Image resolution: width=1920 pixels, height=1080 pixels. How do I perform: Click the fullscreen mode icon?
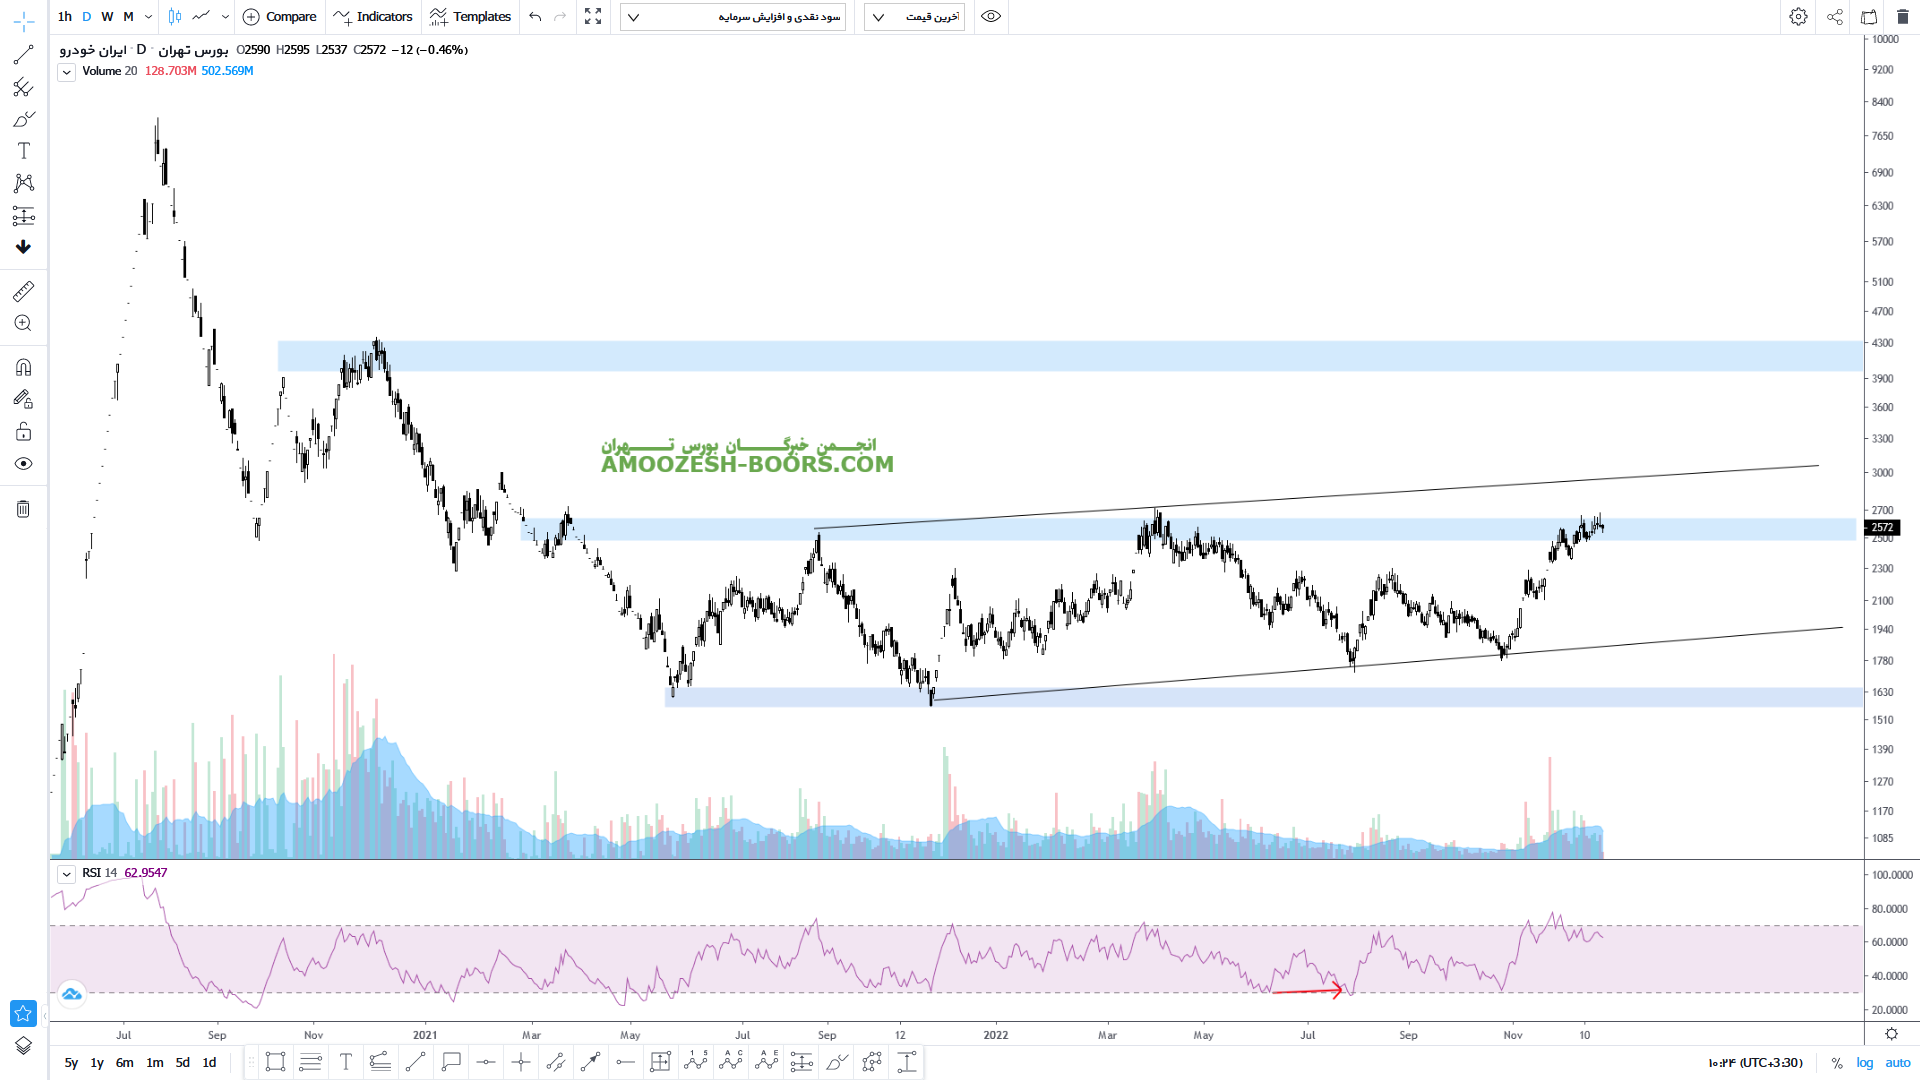click(x=593, y=17)
